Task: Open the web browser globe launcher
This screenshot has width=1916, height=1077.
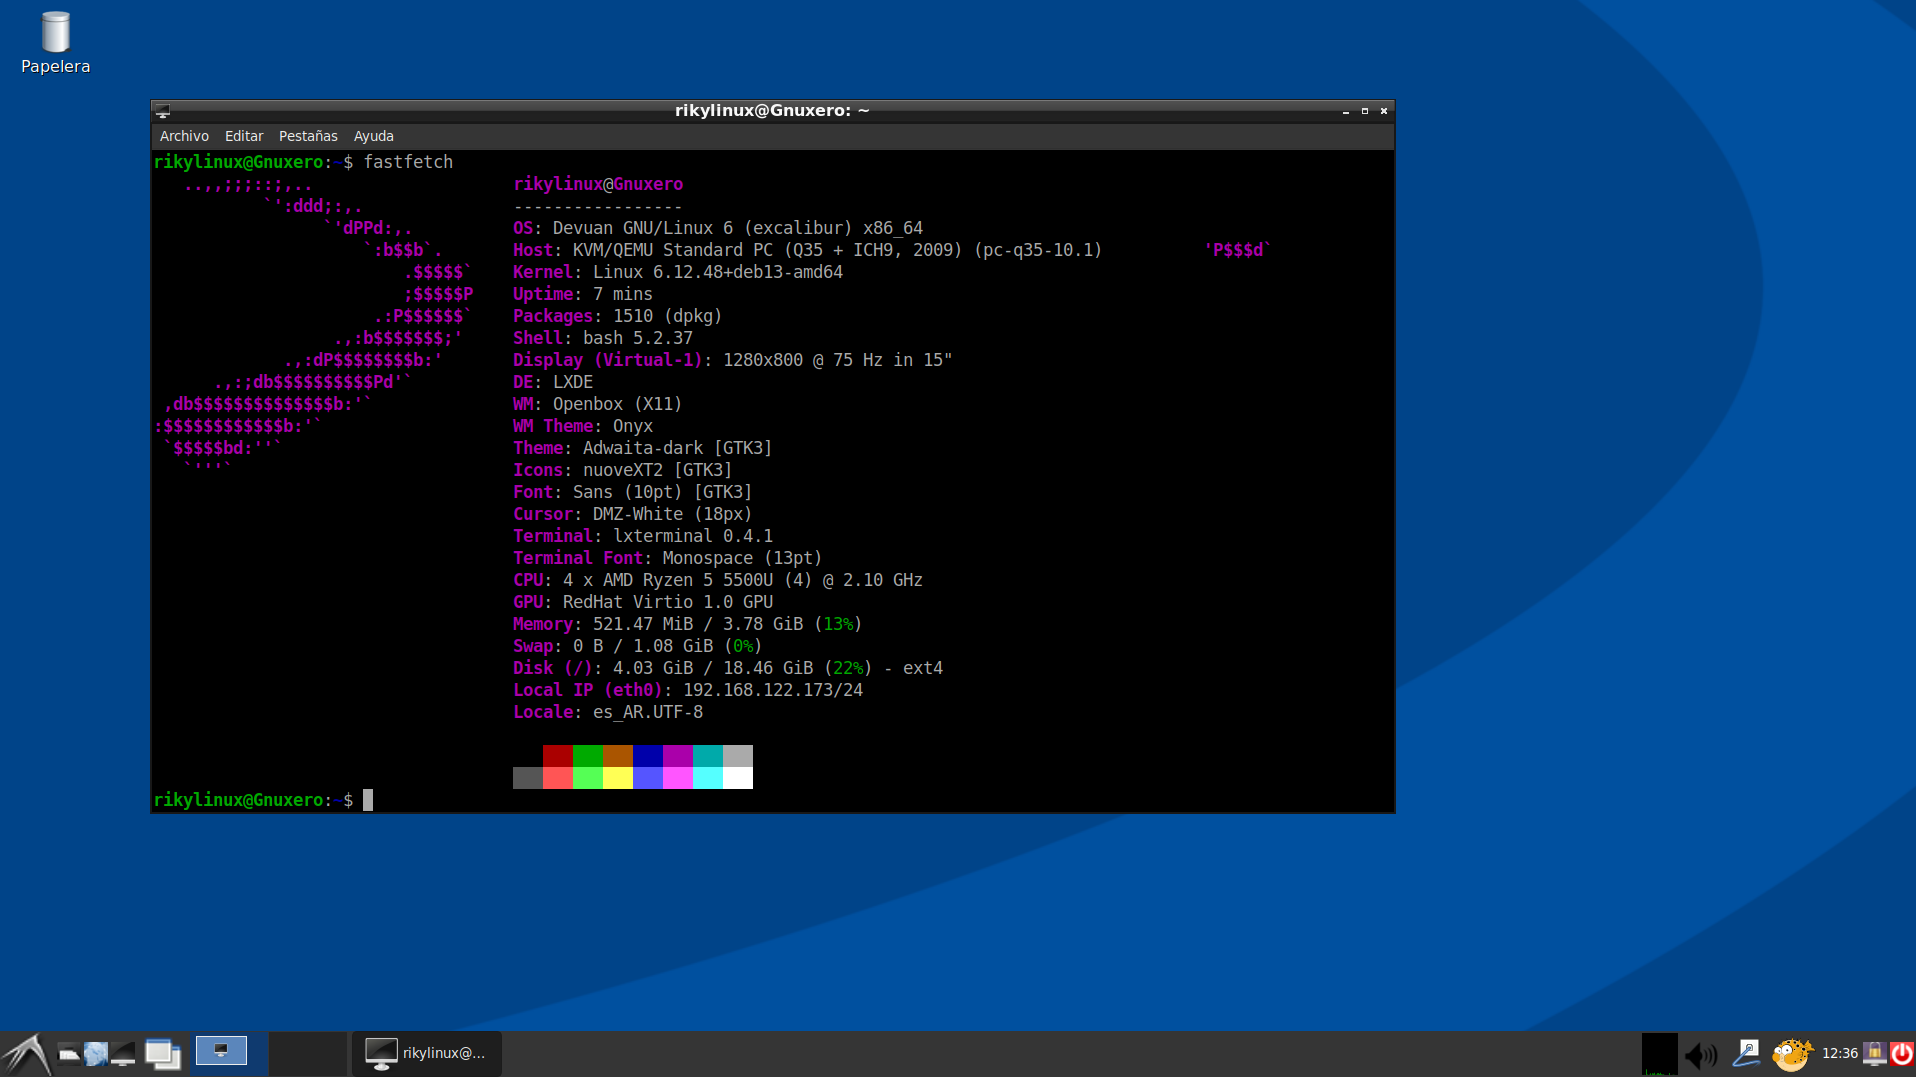Action: [96, 1053]
